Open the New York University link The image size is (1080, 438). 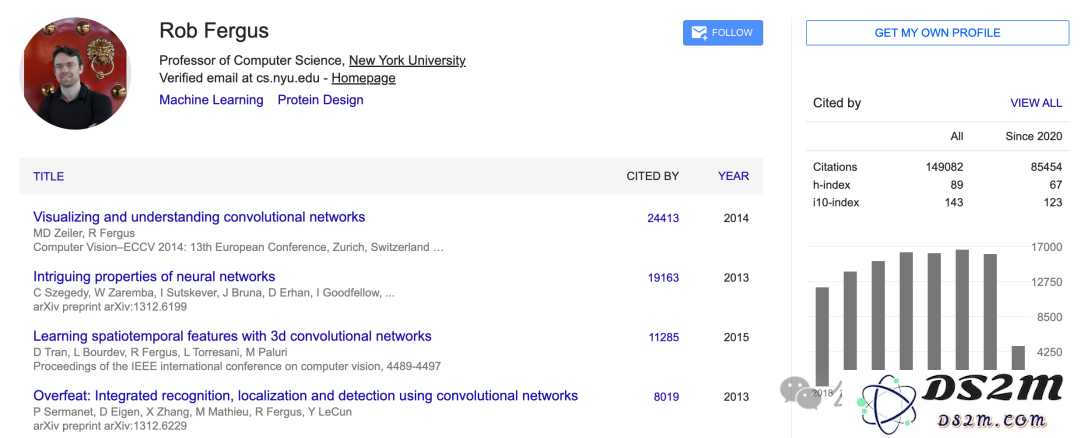coord(407,61)
